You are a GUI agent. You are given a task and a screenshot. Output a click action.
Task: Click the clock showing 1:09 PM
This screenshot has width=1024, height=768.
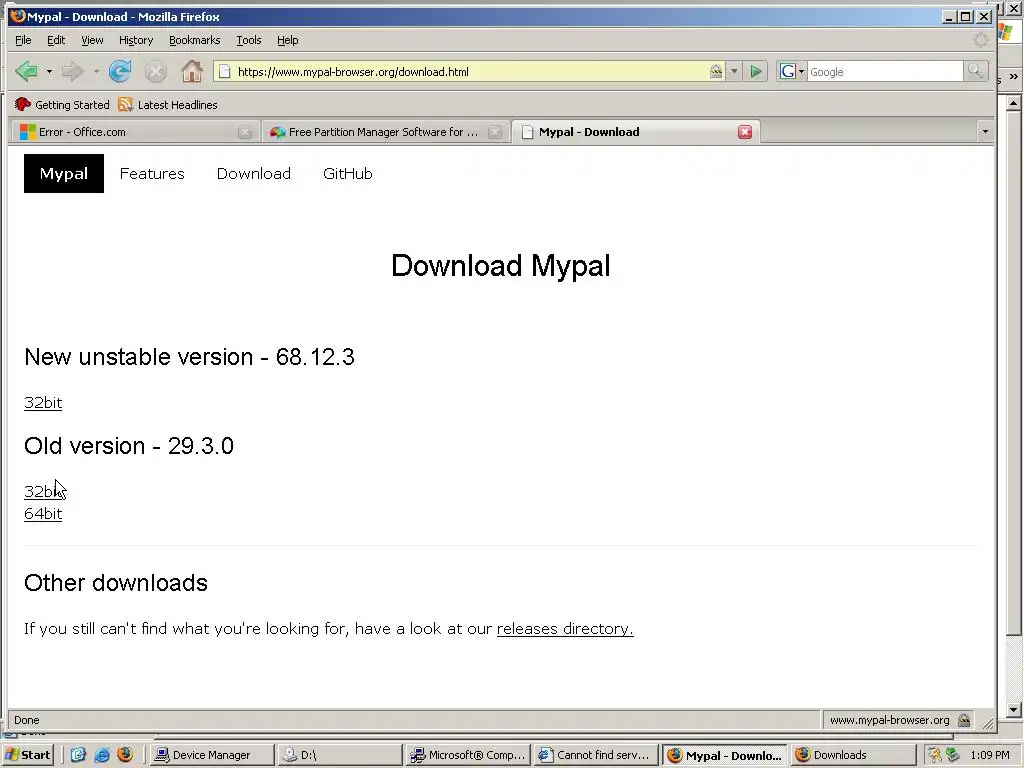[990, 755]
